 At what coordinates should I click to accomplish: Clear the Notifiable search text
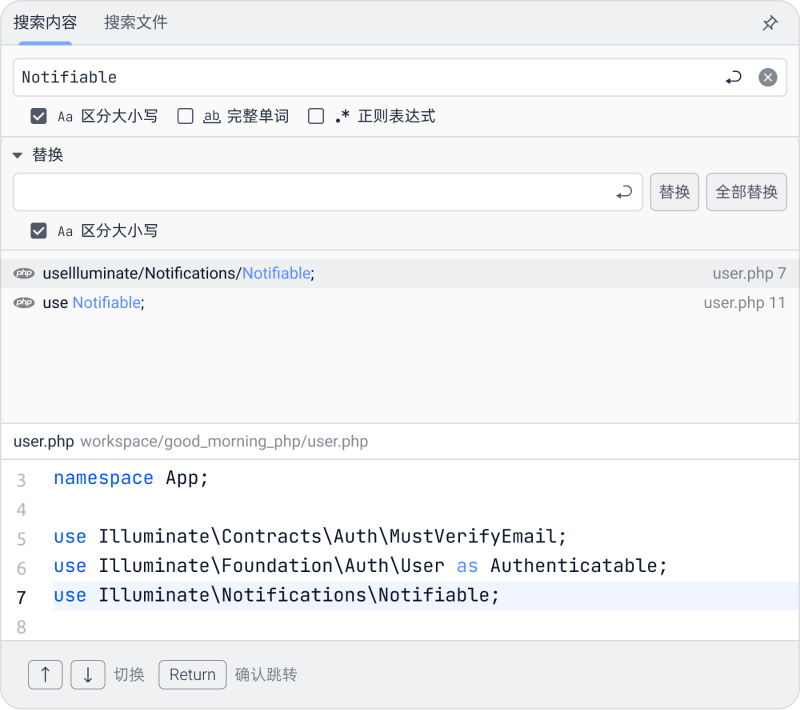767,78
